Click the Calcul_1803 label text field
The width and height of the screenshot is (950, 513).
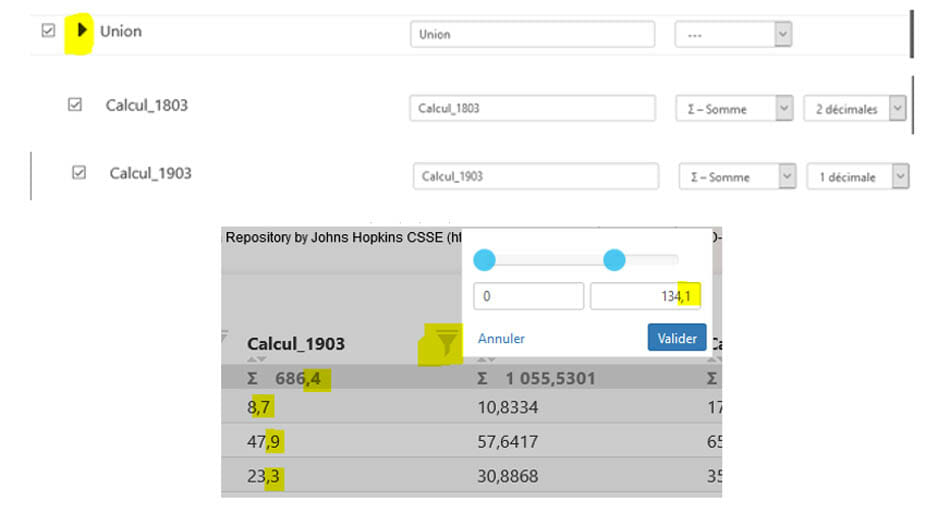click(x=532, y=108)
